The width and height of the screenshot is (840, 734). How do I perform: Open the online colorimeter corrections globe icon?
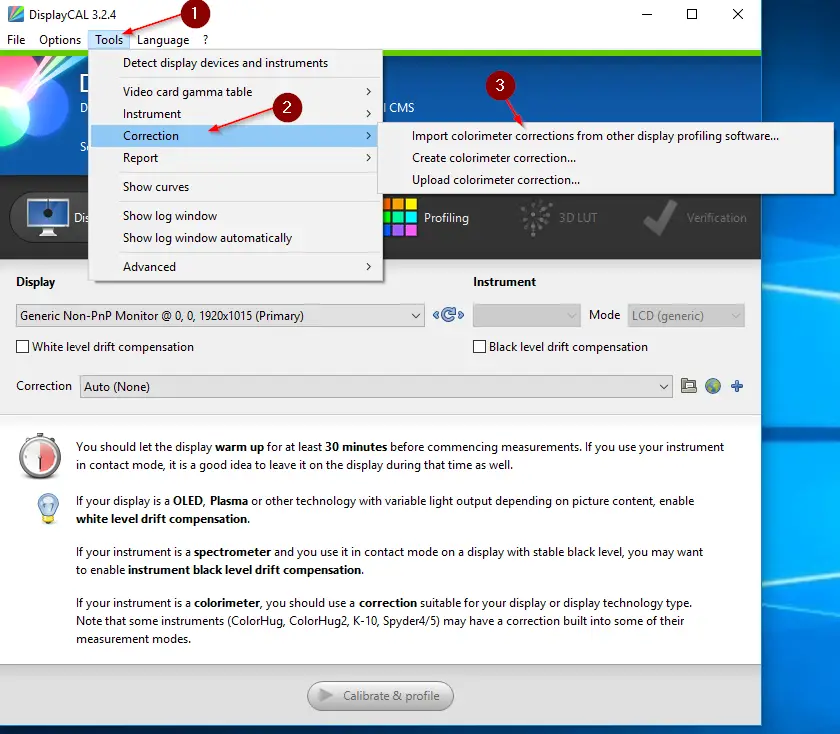coord(712,386)
